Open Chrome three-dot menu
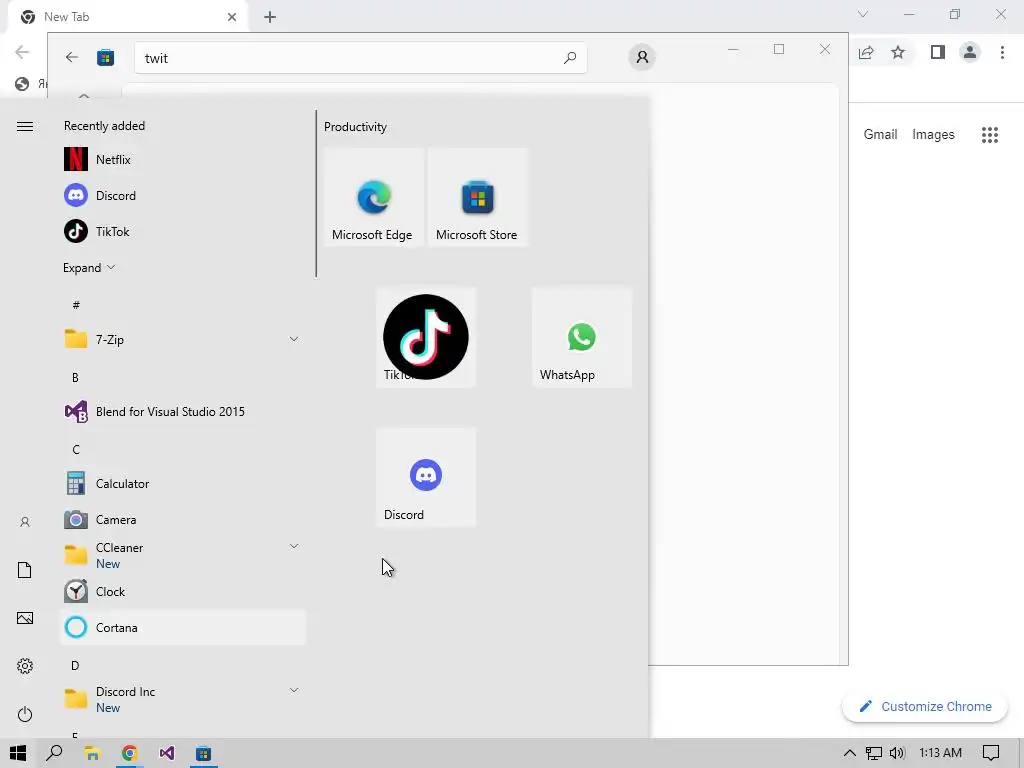 [1002, 52]
